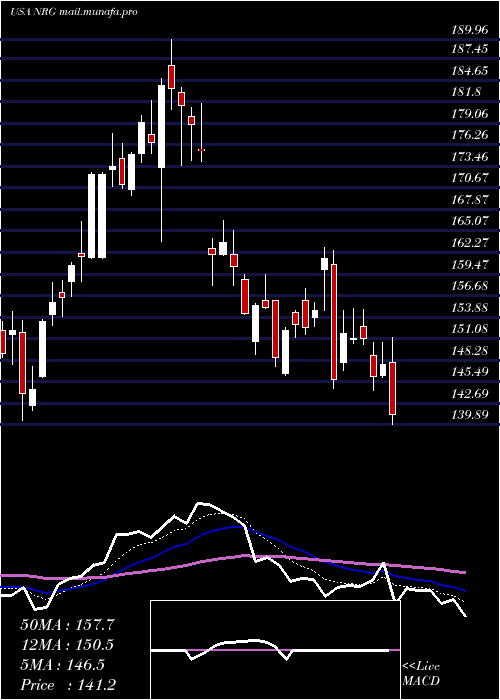The height and width of the screenshot is (700, 500).
Task: Click the '12MA : 150.5' reading
Action: tap(67, 645)
